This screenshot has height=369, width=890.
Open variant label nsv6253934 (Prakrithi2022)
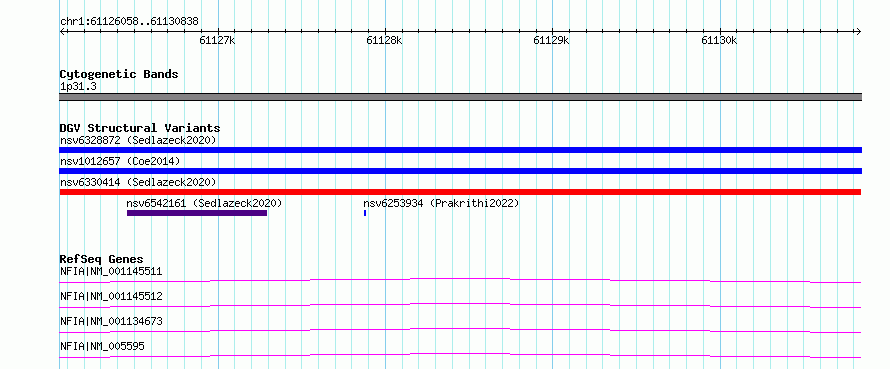pyautogui.click(x=441, y=203)
